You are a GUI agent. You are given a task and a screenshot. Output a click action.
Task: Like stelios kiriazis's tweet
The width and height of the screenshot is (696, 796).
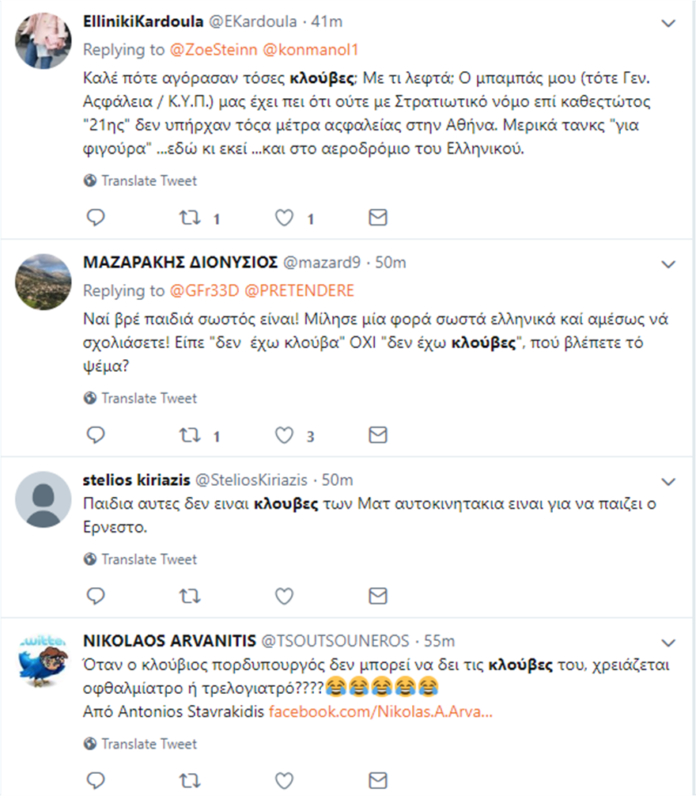[284, 596]
